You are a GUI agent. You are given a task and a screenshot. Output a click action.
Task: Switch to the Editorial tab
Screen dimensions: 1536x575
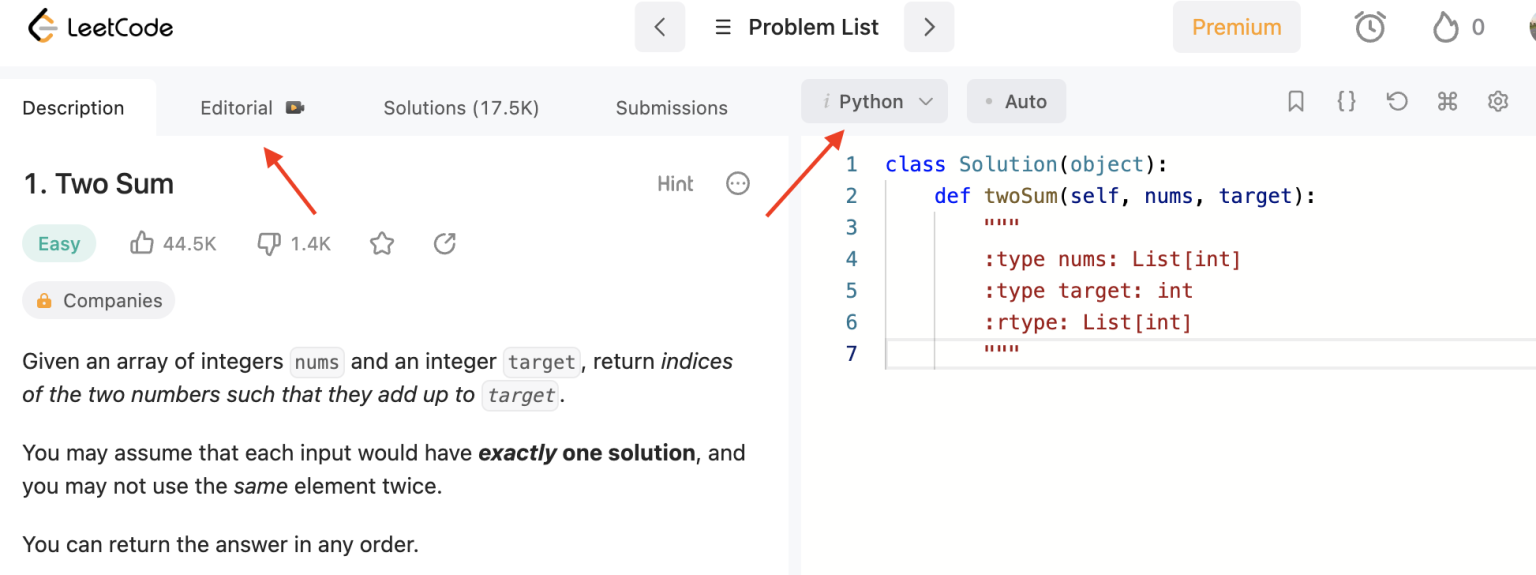pyautogui.click(x=237, y=108)
